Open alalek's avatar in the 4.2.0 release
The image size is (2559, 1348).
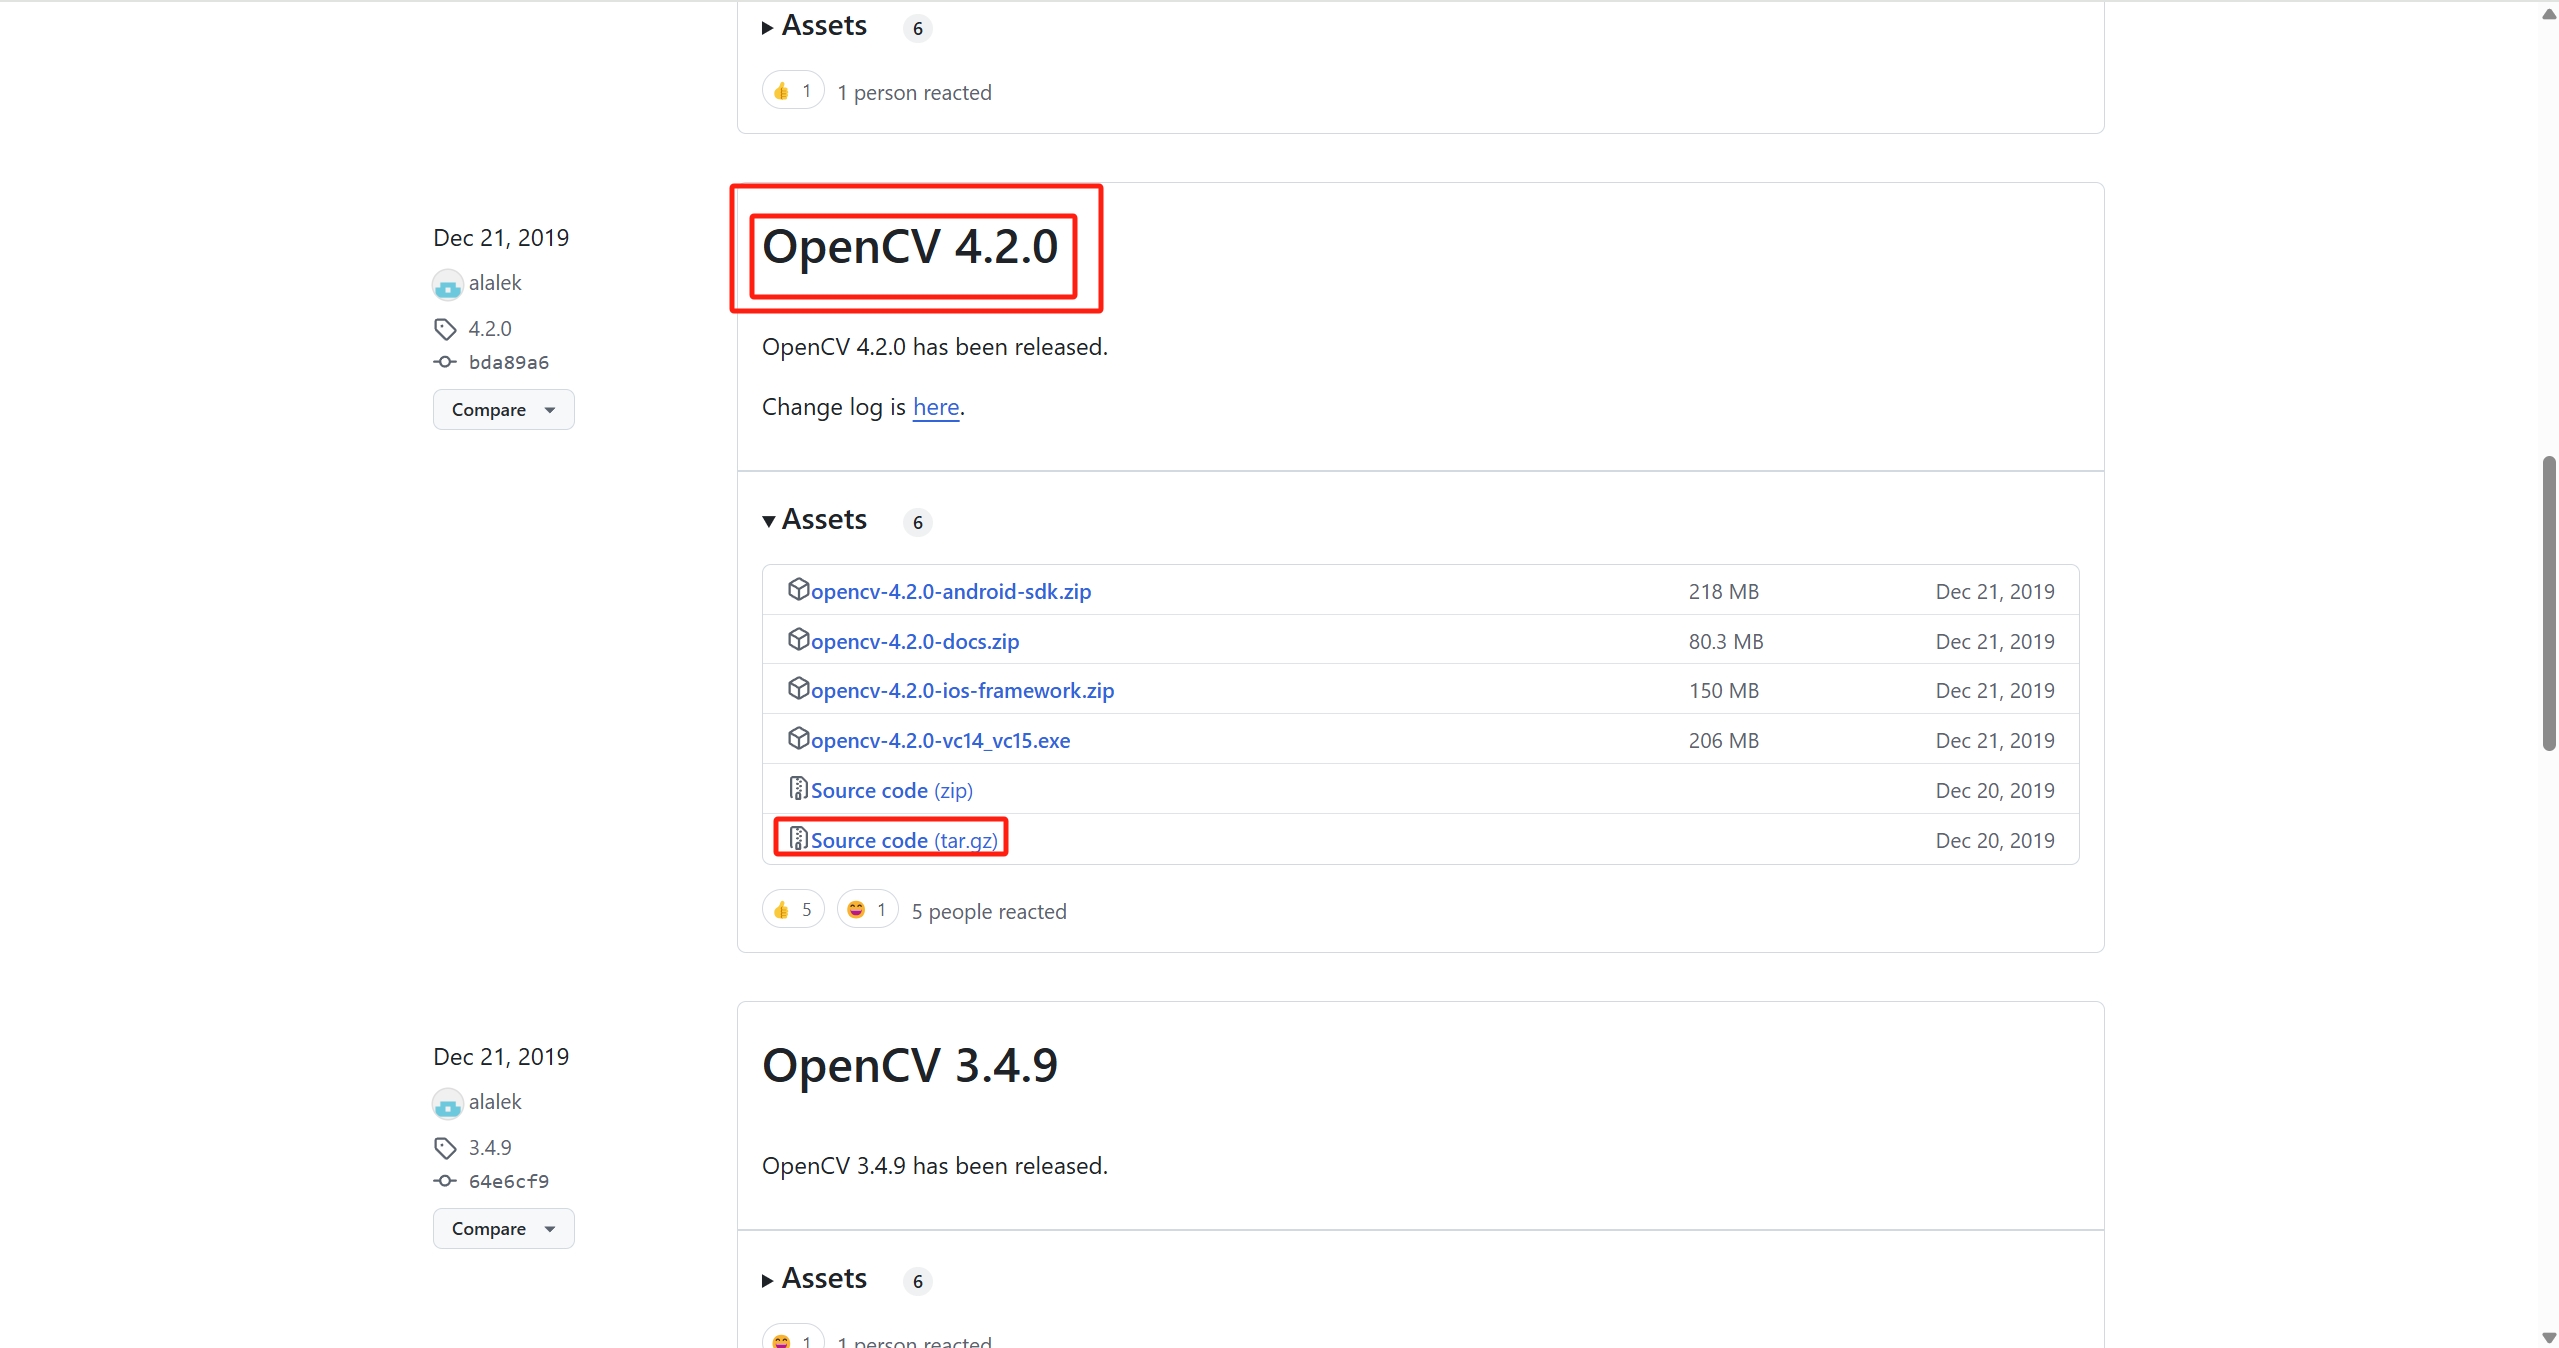pos(447,285)
